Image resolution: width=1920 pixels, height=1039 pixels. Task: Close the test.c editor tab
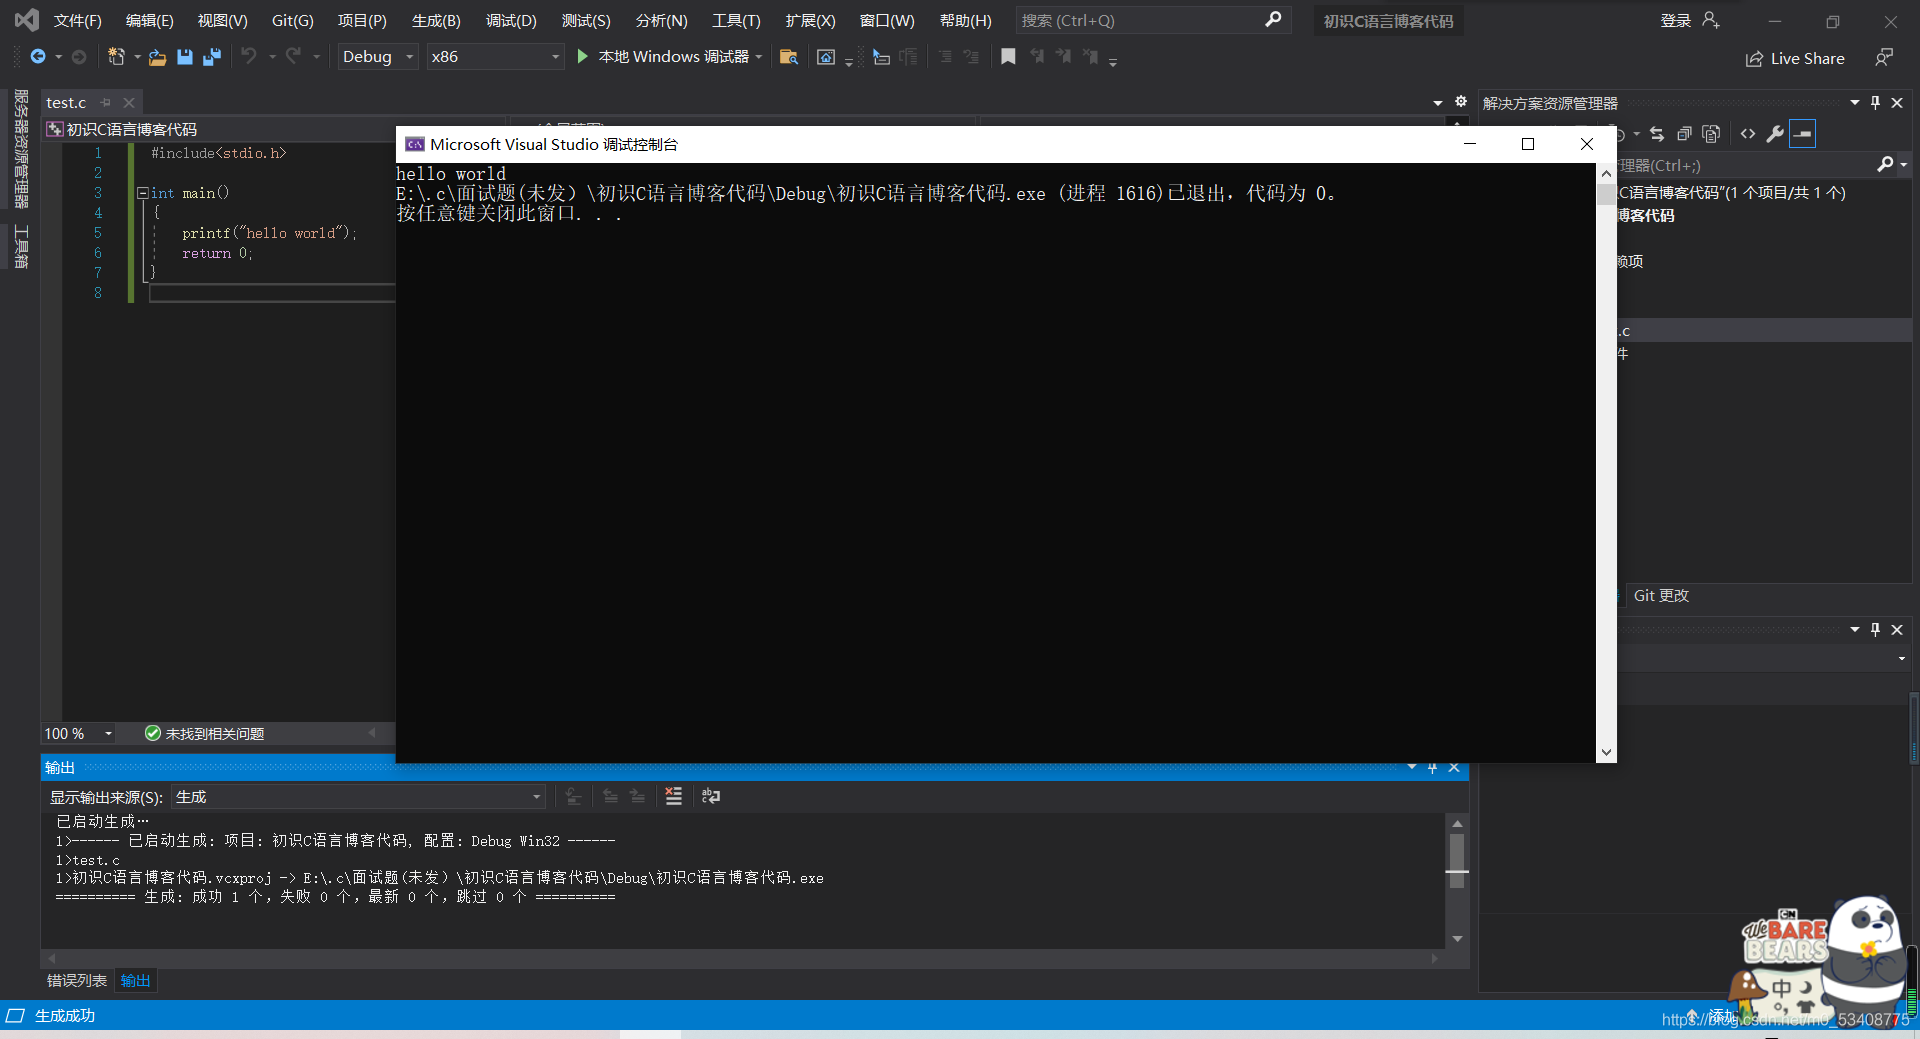[x=129, y=103]
